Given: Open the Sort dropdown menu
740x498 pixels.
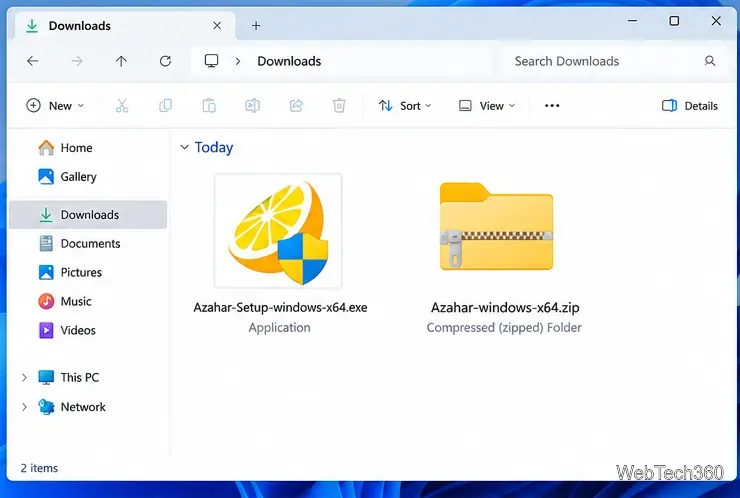Looking at the screenshot, I should (x=405, y=106).
